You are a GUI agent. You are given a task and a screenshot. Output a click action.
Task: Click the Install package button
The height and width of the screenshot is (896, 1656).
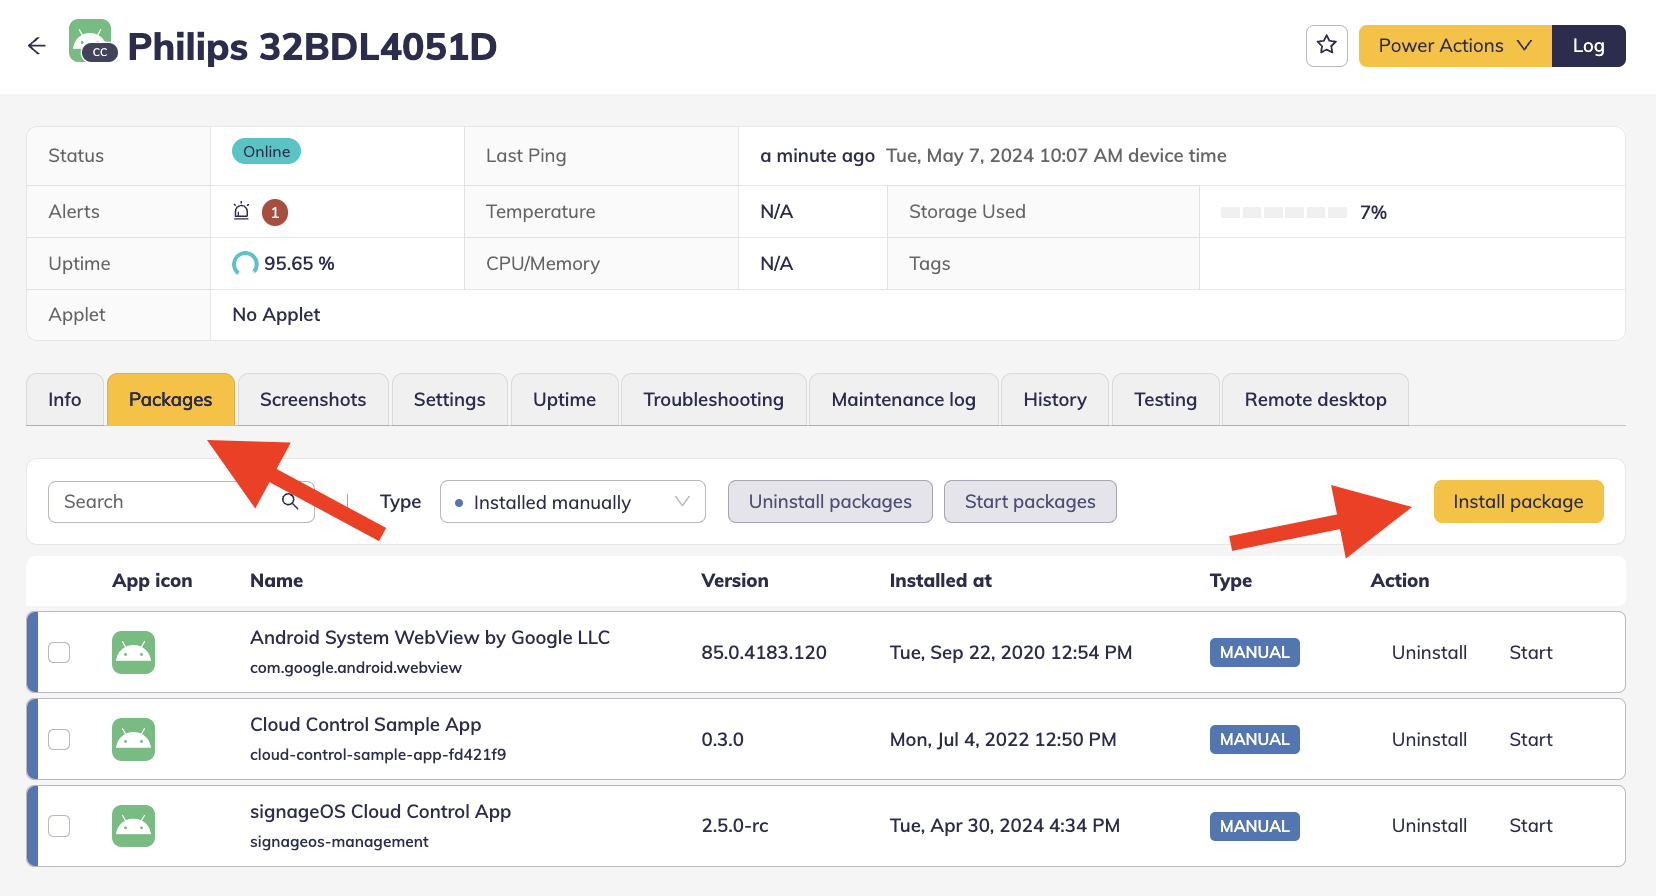coord(1518,502)
